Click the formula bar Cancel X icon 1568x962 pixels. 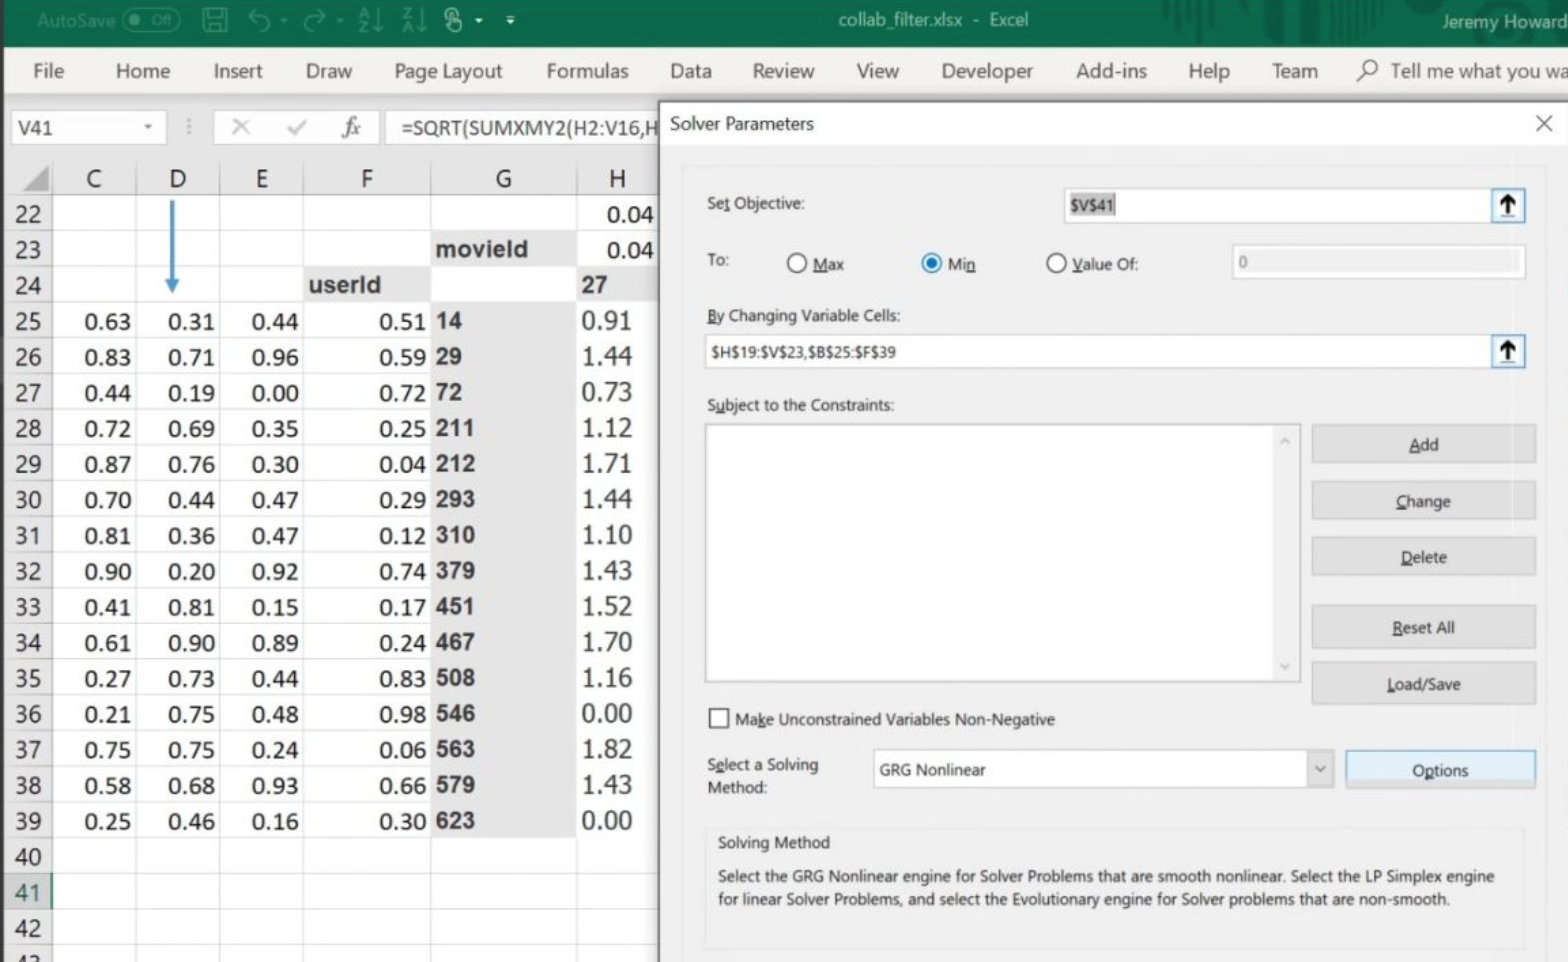(241, 127)
